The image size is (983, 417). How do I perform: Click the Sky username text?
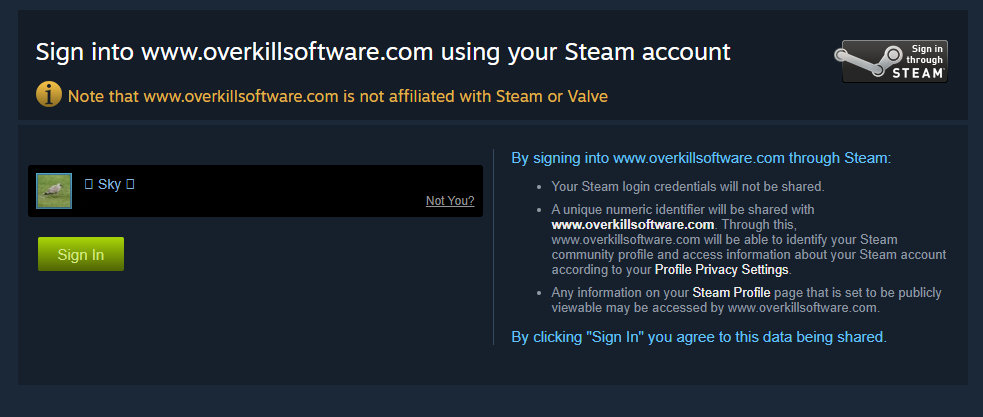(109, 185)
